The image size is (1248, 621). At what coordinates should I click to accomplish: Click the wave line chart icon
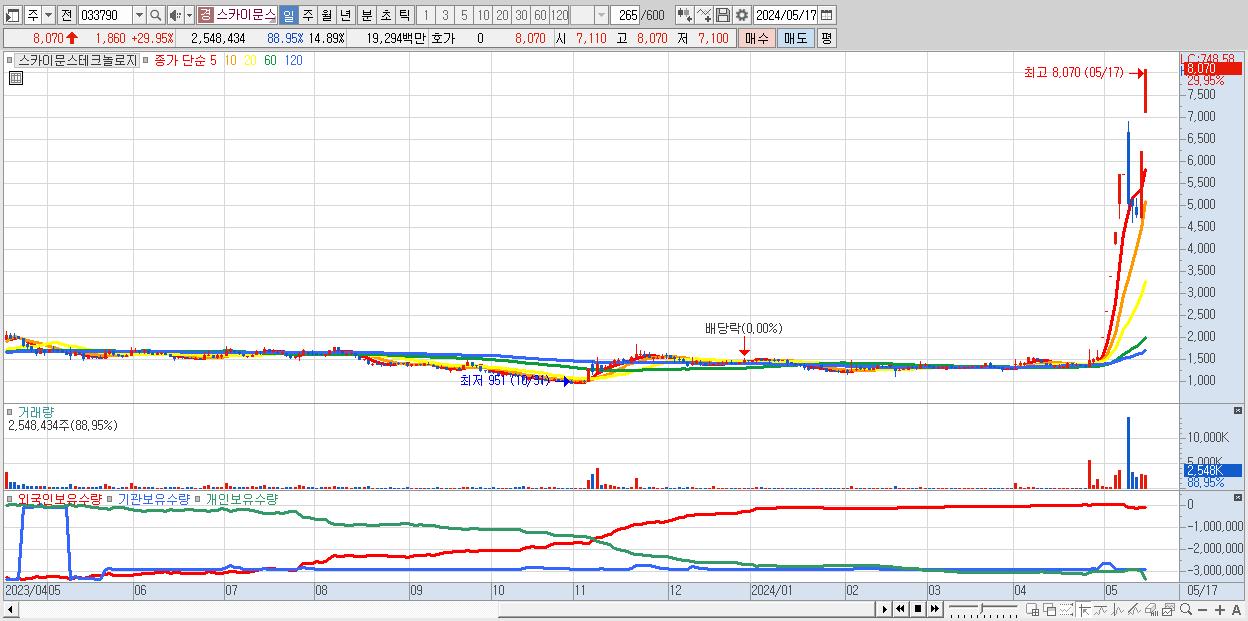point(1117,609)
